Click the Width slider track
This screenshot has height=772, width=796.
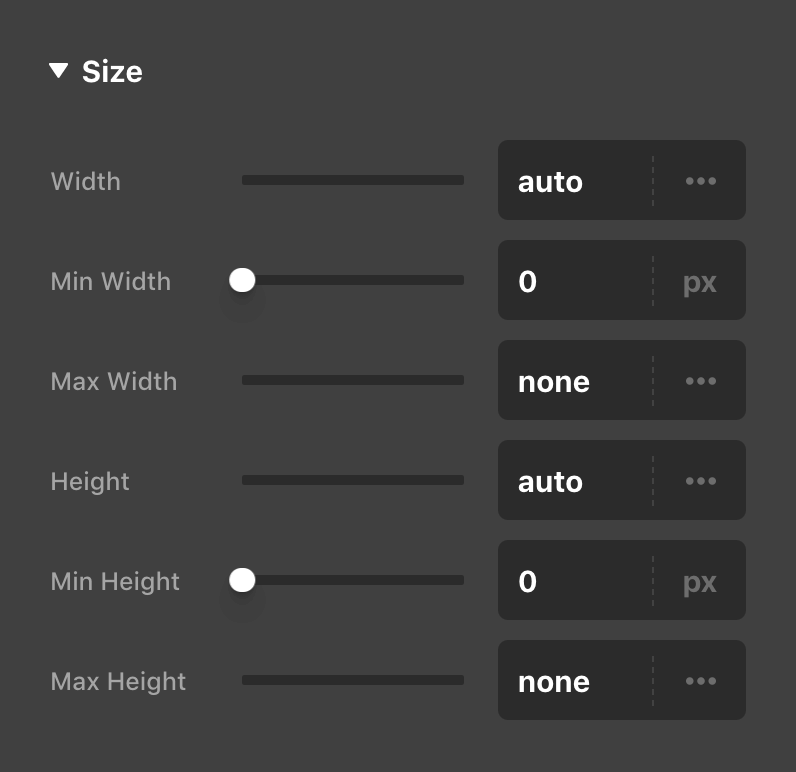pyautogui.click(x=352, y=180)
